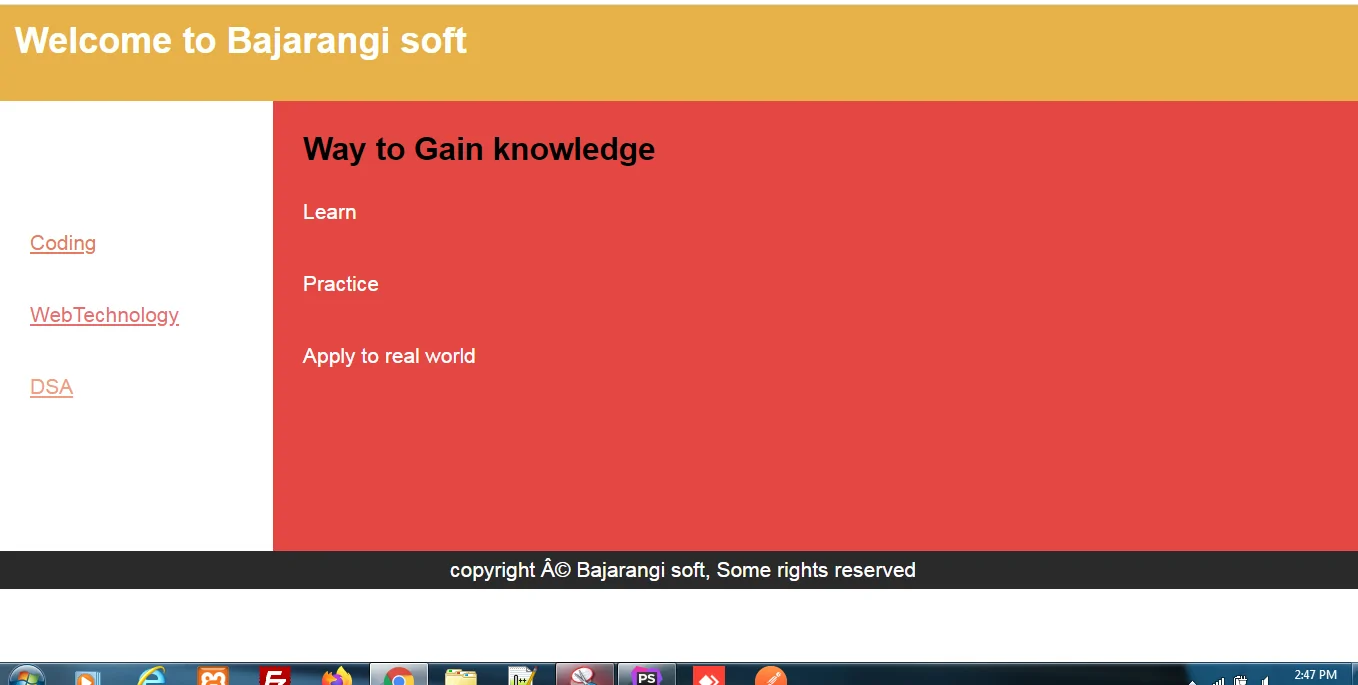Select the Practice text
Viewport: 1358px width, 685px height.
point(341,284)
